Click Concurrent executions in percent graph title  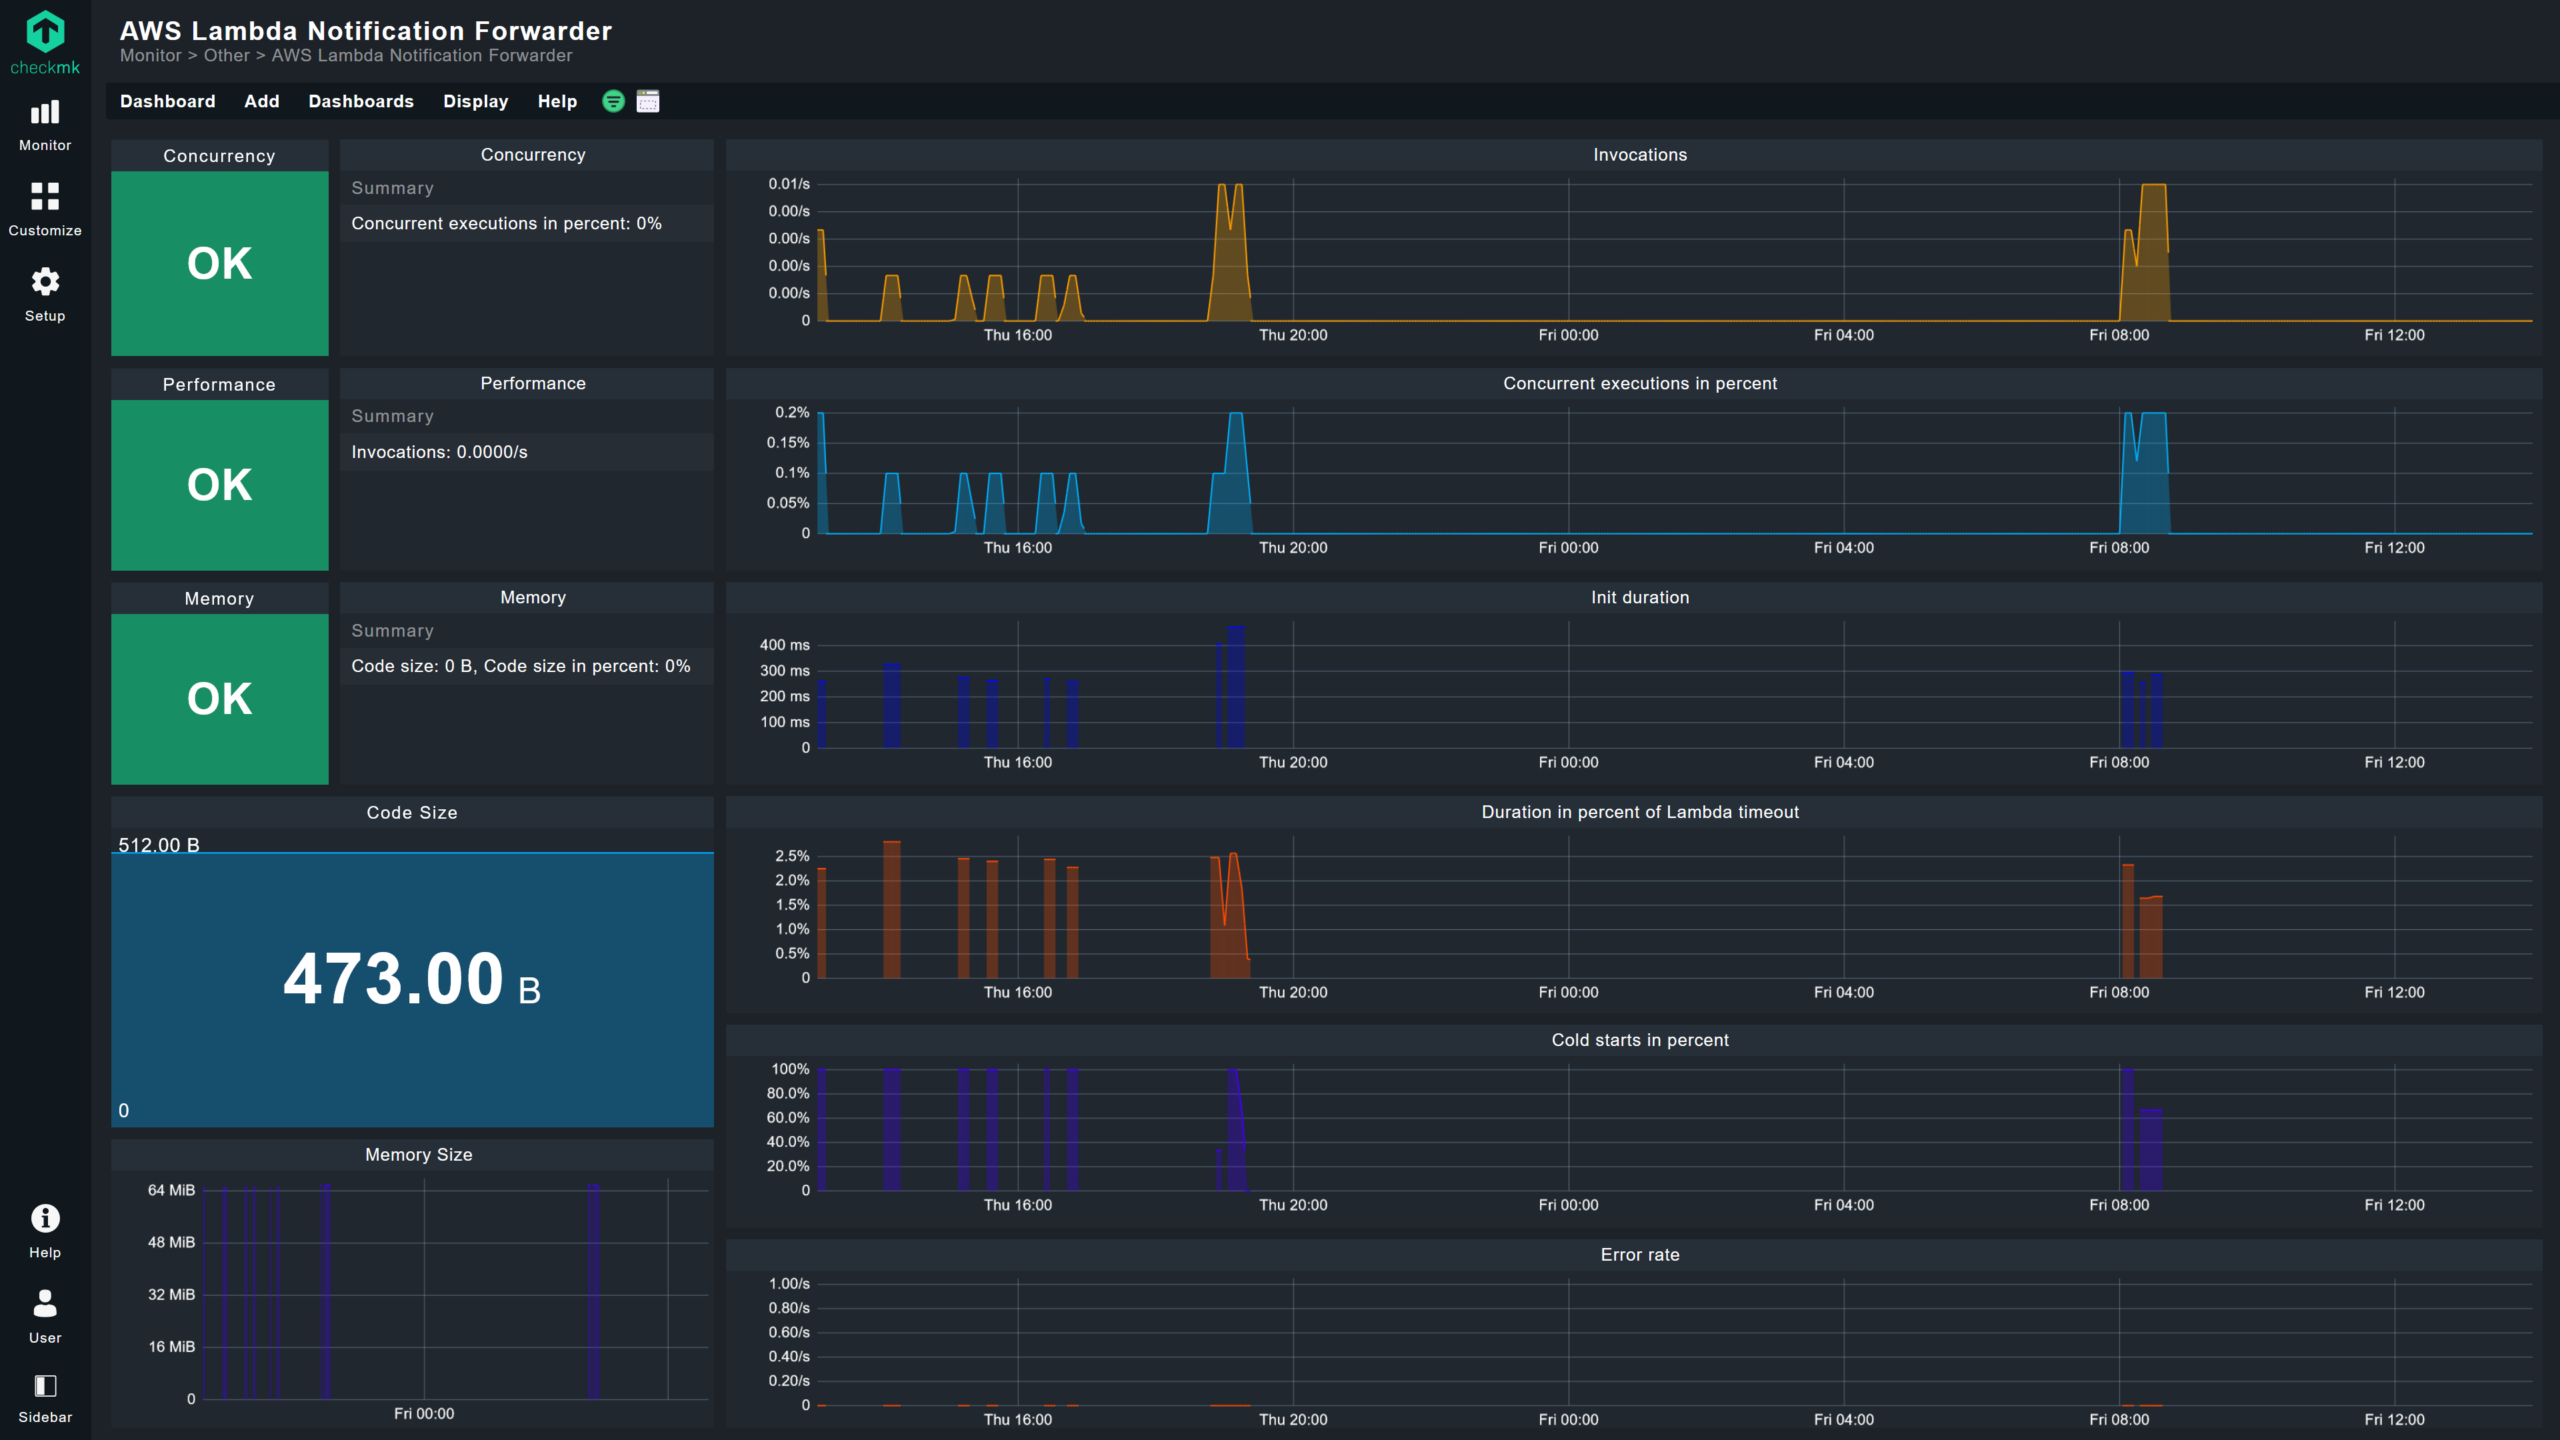tap(1640, 384)
